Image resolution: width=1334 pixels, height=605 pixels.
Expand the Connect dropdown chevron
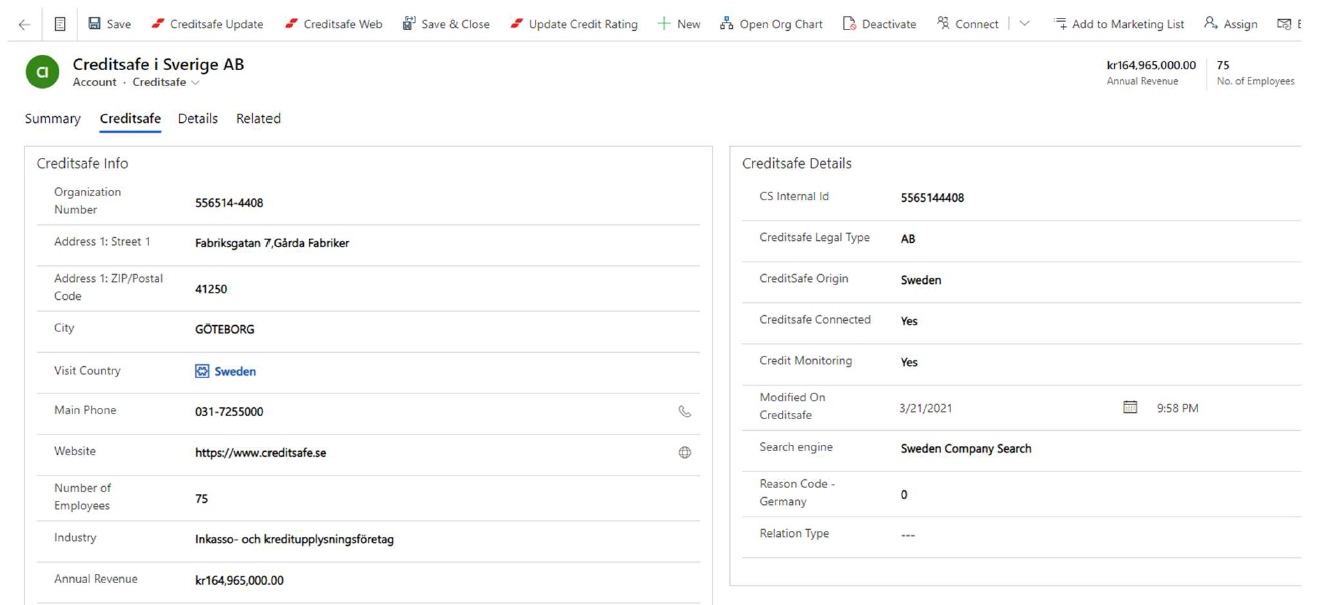pyautogui.click(x=1024, y=24)
